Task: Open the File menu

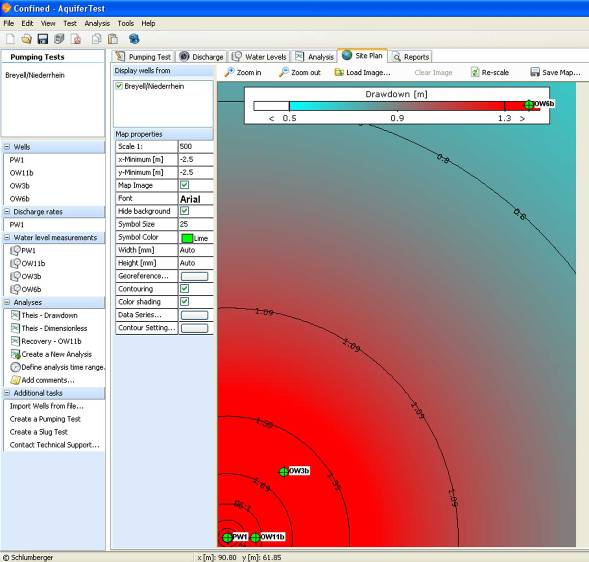Action: (x=9, y=23)
